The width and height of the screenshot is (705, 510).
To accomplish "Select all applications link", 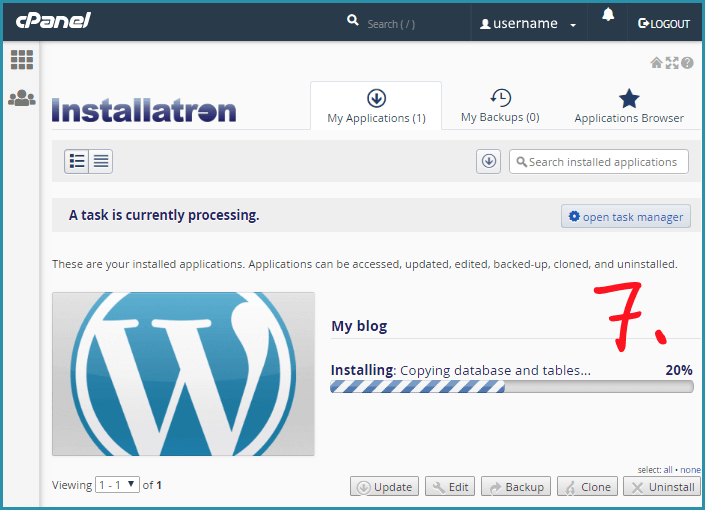I will pos(667,470).
